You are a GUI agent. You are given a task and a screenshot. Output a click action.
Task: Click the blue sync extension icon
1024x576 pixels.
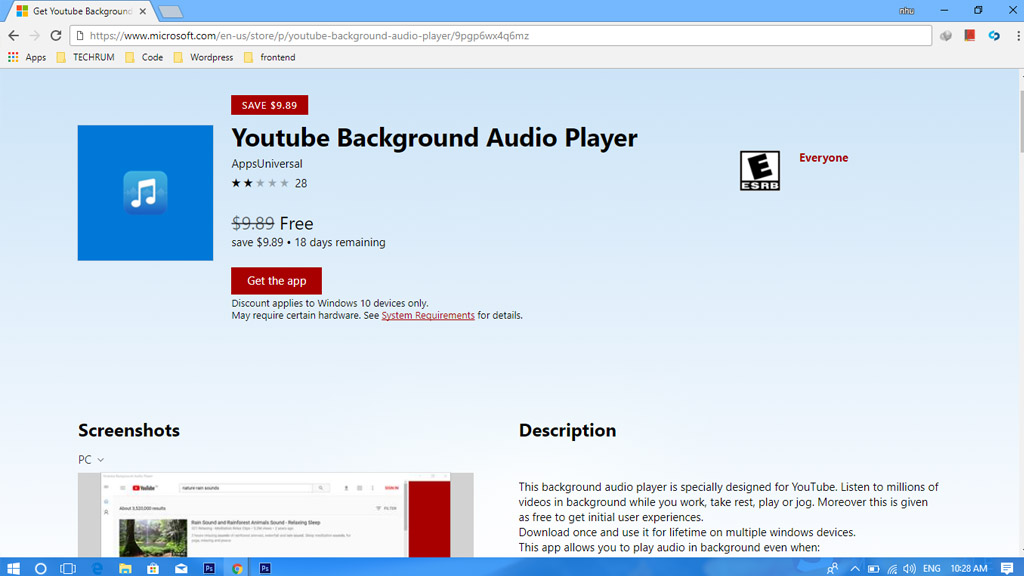pyautogui.click(x=994, y=36)
